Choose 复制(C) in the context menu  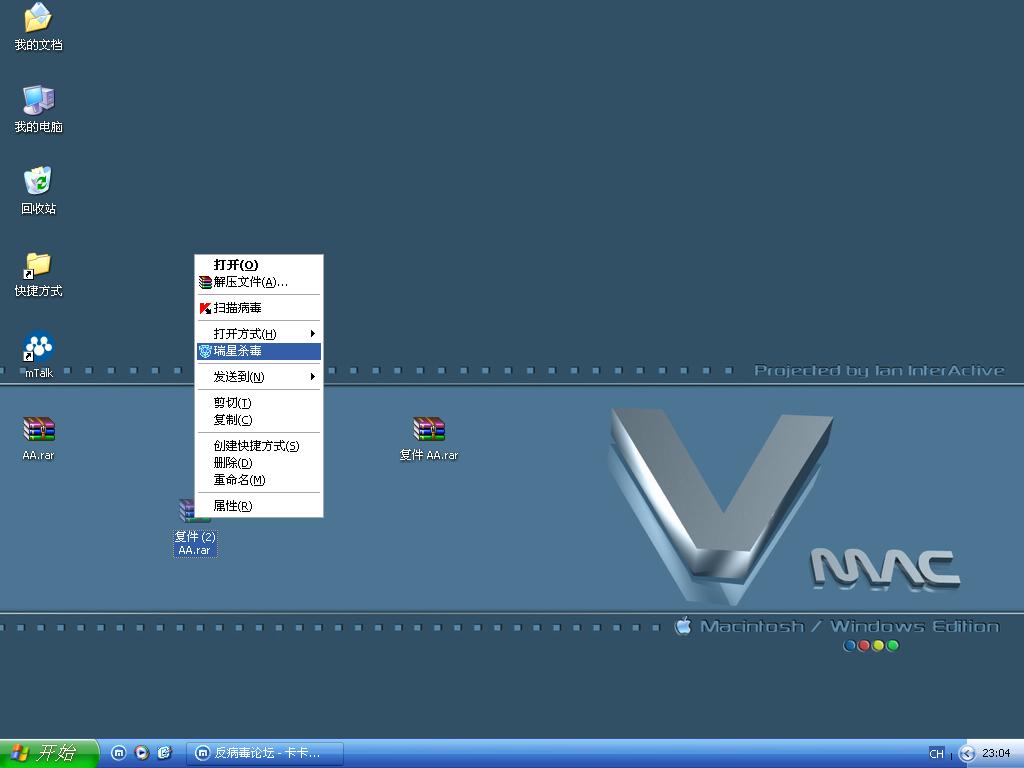[x=259, y=420]
